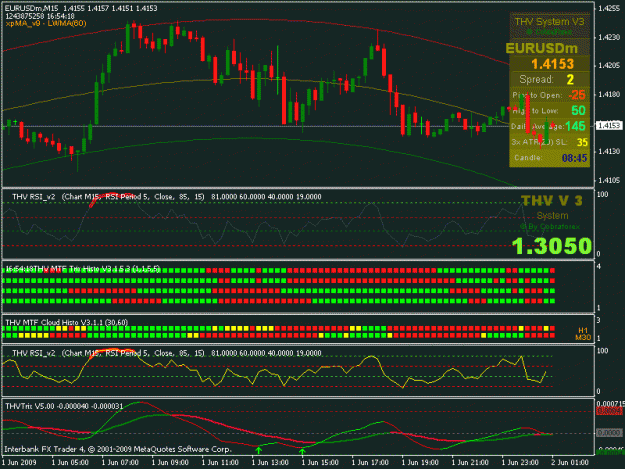Viewport: 625px width, 469px height.
Task: Click the EURUSDm,M15 chart title text
Action: coord(81,8)
